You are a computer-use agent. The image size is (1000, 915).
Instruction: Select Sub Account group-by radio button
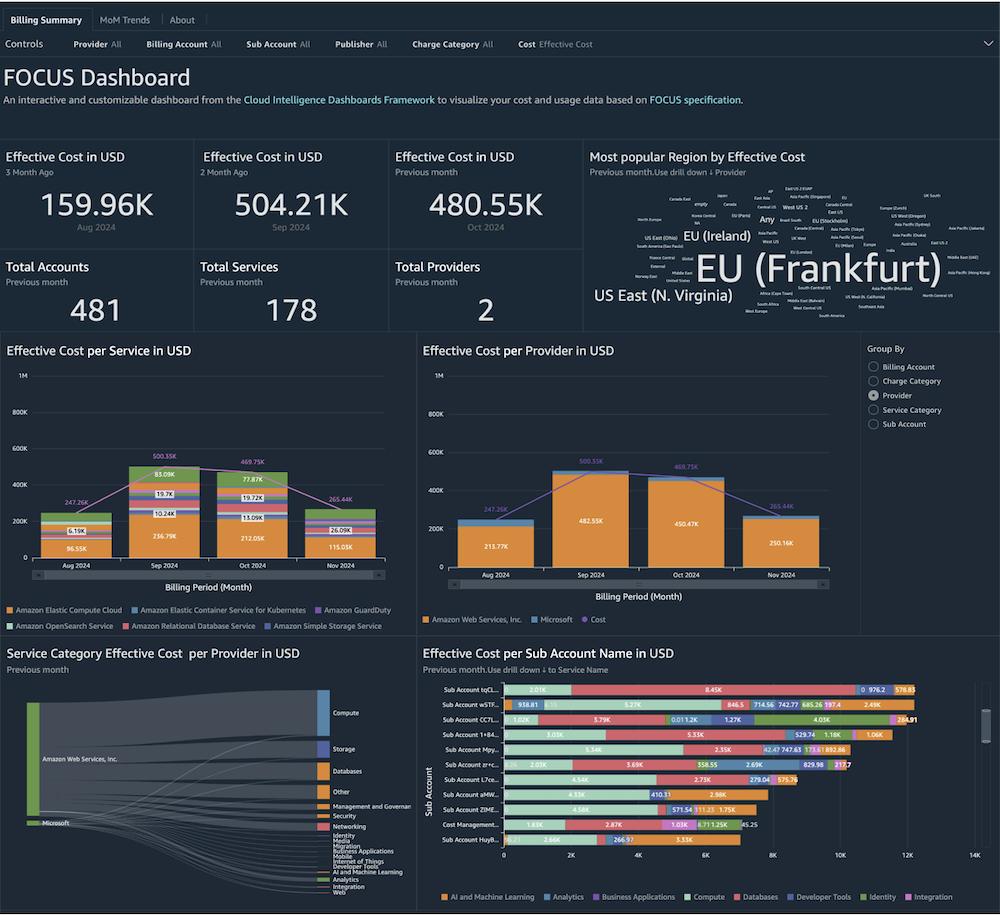873,424
